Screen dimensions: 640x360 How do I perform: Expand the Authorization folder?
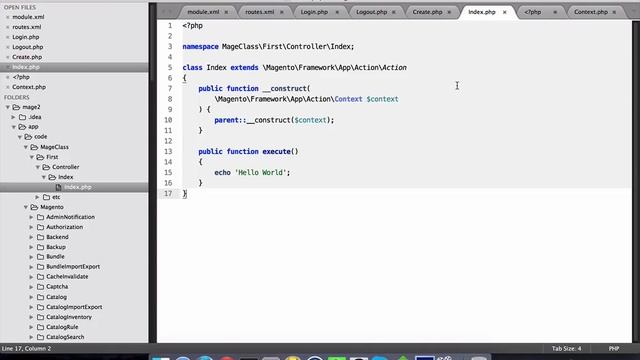point(31,227)
